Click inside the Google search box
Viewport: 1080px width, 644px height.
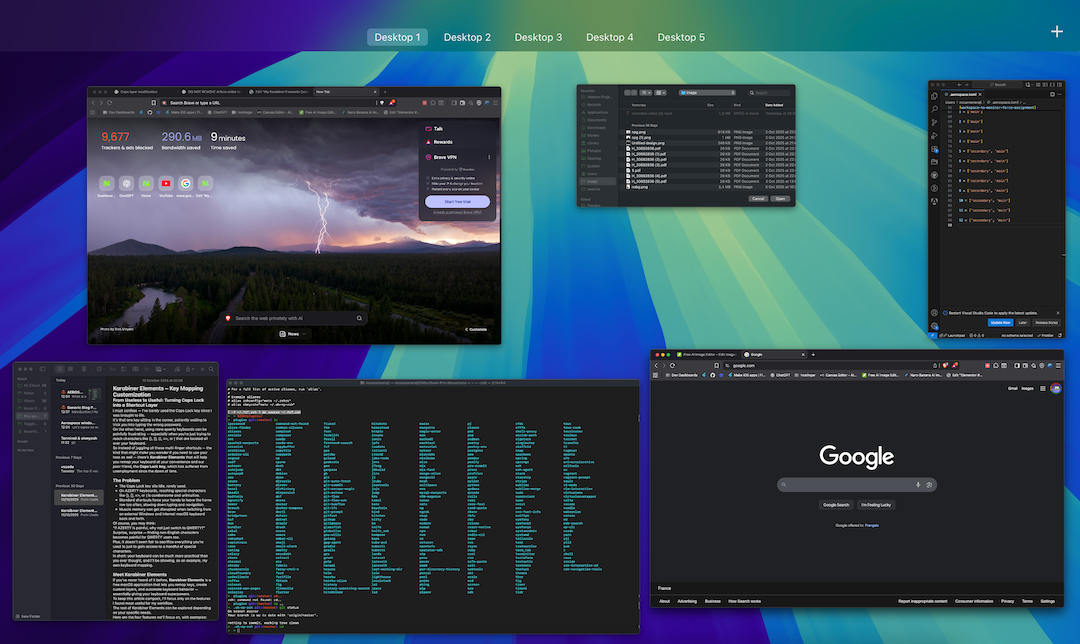pyautogui.click(x=850, y=485)
